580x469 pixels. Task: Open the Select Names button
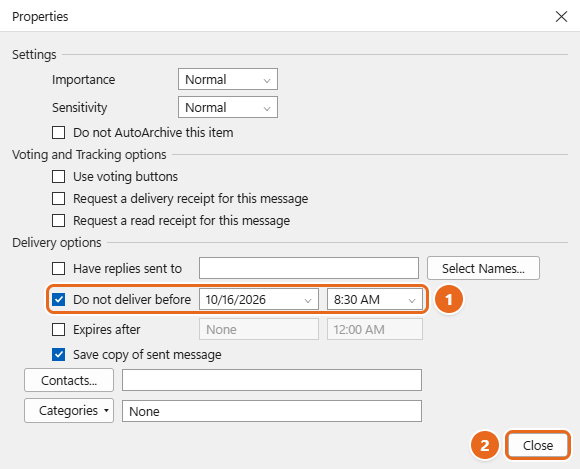483,268
